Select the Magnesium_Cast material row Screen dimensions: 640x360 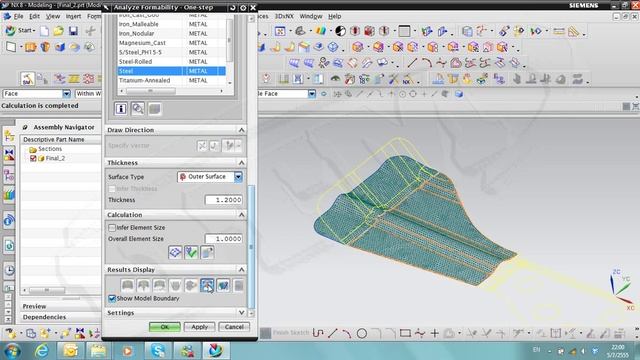(171, 43)
